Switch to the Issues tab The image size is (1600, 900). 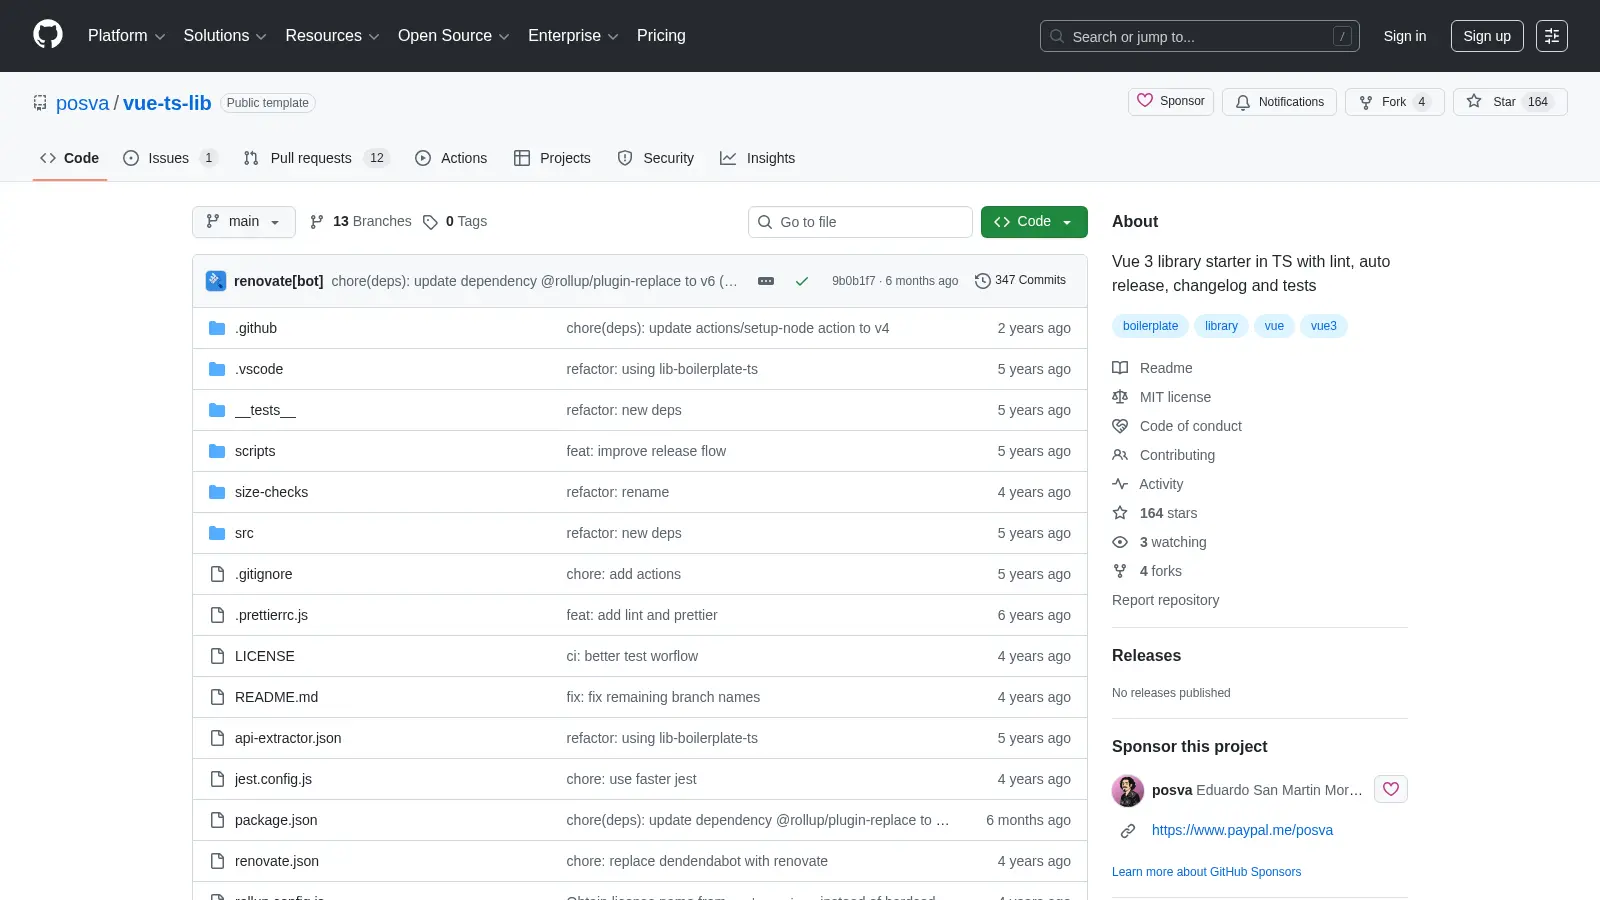click(x=169, y=158)
